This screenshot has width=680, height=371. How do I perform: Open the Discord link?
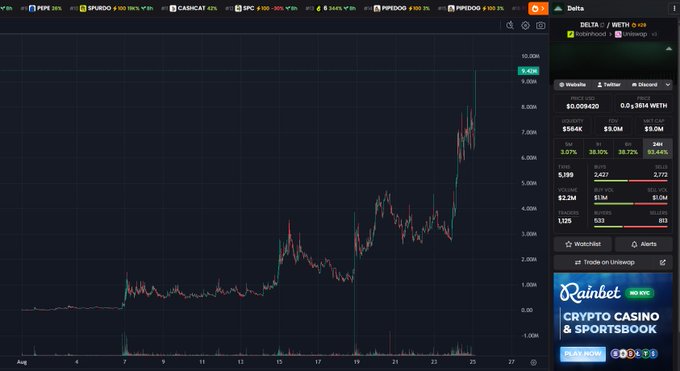[644, 85]
